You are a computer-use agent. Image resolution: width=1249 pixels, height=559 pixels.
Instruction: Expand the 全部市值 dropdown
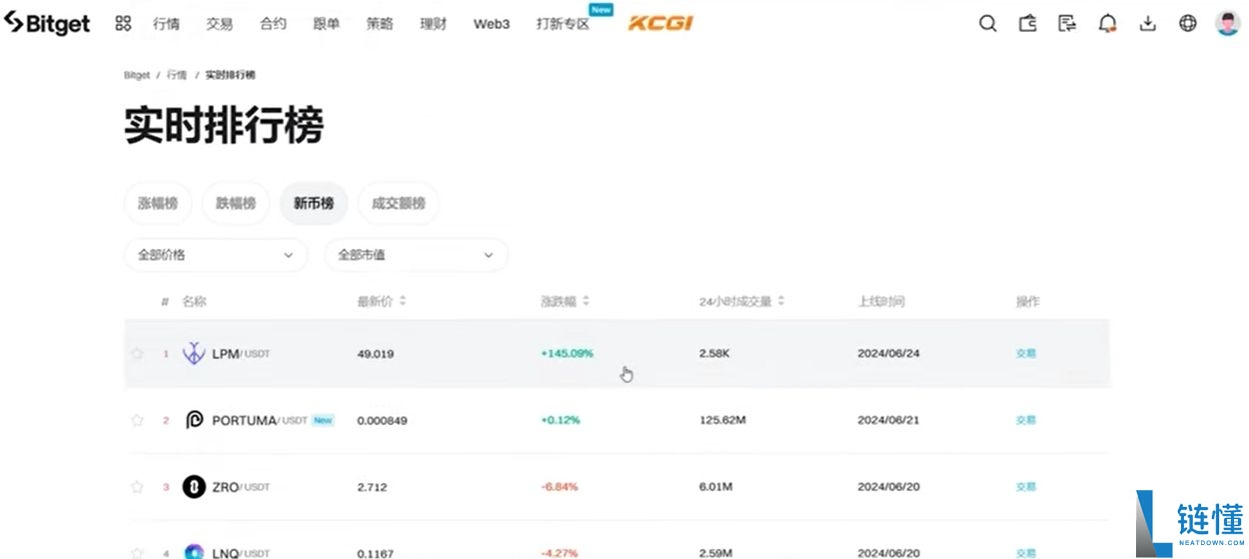tap(415, 255)
